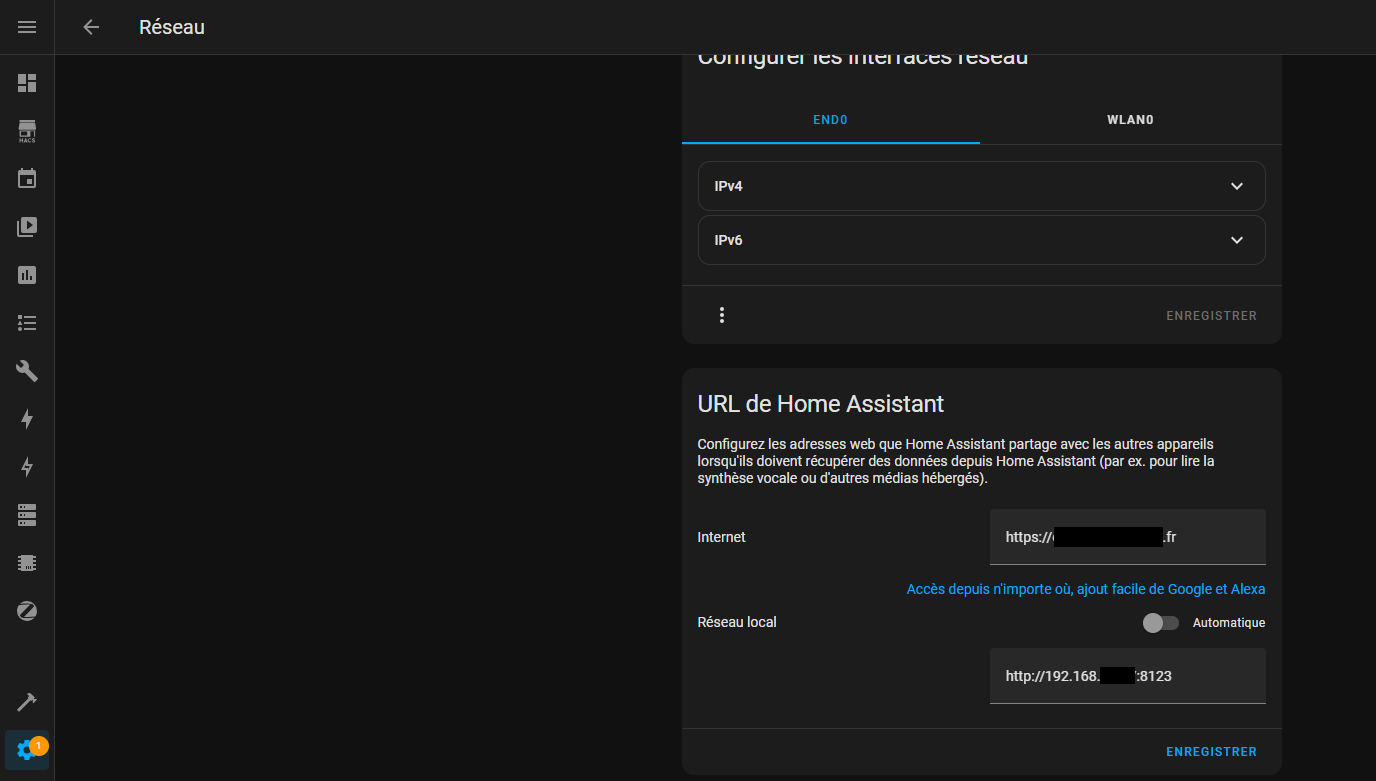
Task: Click the upper lightning bolt sidebar icon
Action: [x=27, y=419]
